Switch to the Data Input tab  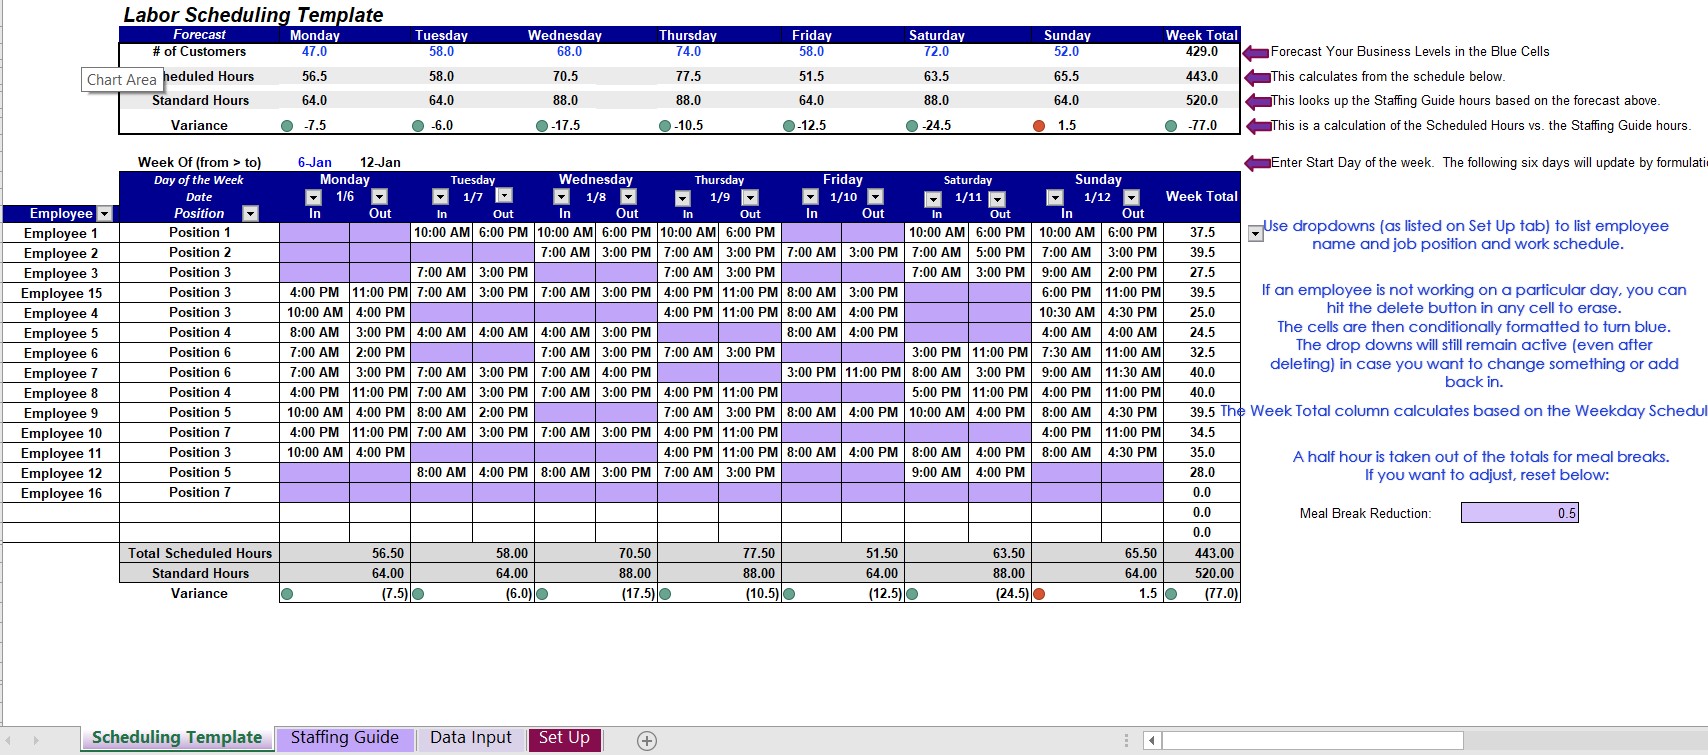coord(470,738)
